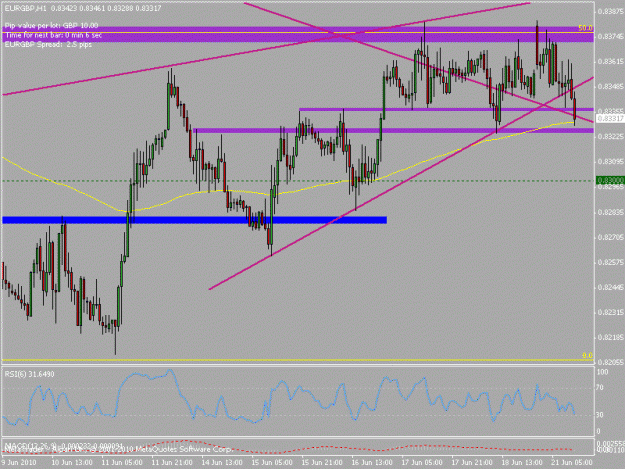This screenshot has width=625, height=469.
Task: Click the 0.82575 price axis label
Action: click(x=610, y=262)
